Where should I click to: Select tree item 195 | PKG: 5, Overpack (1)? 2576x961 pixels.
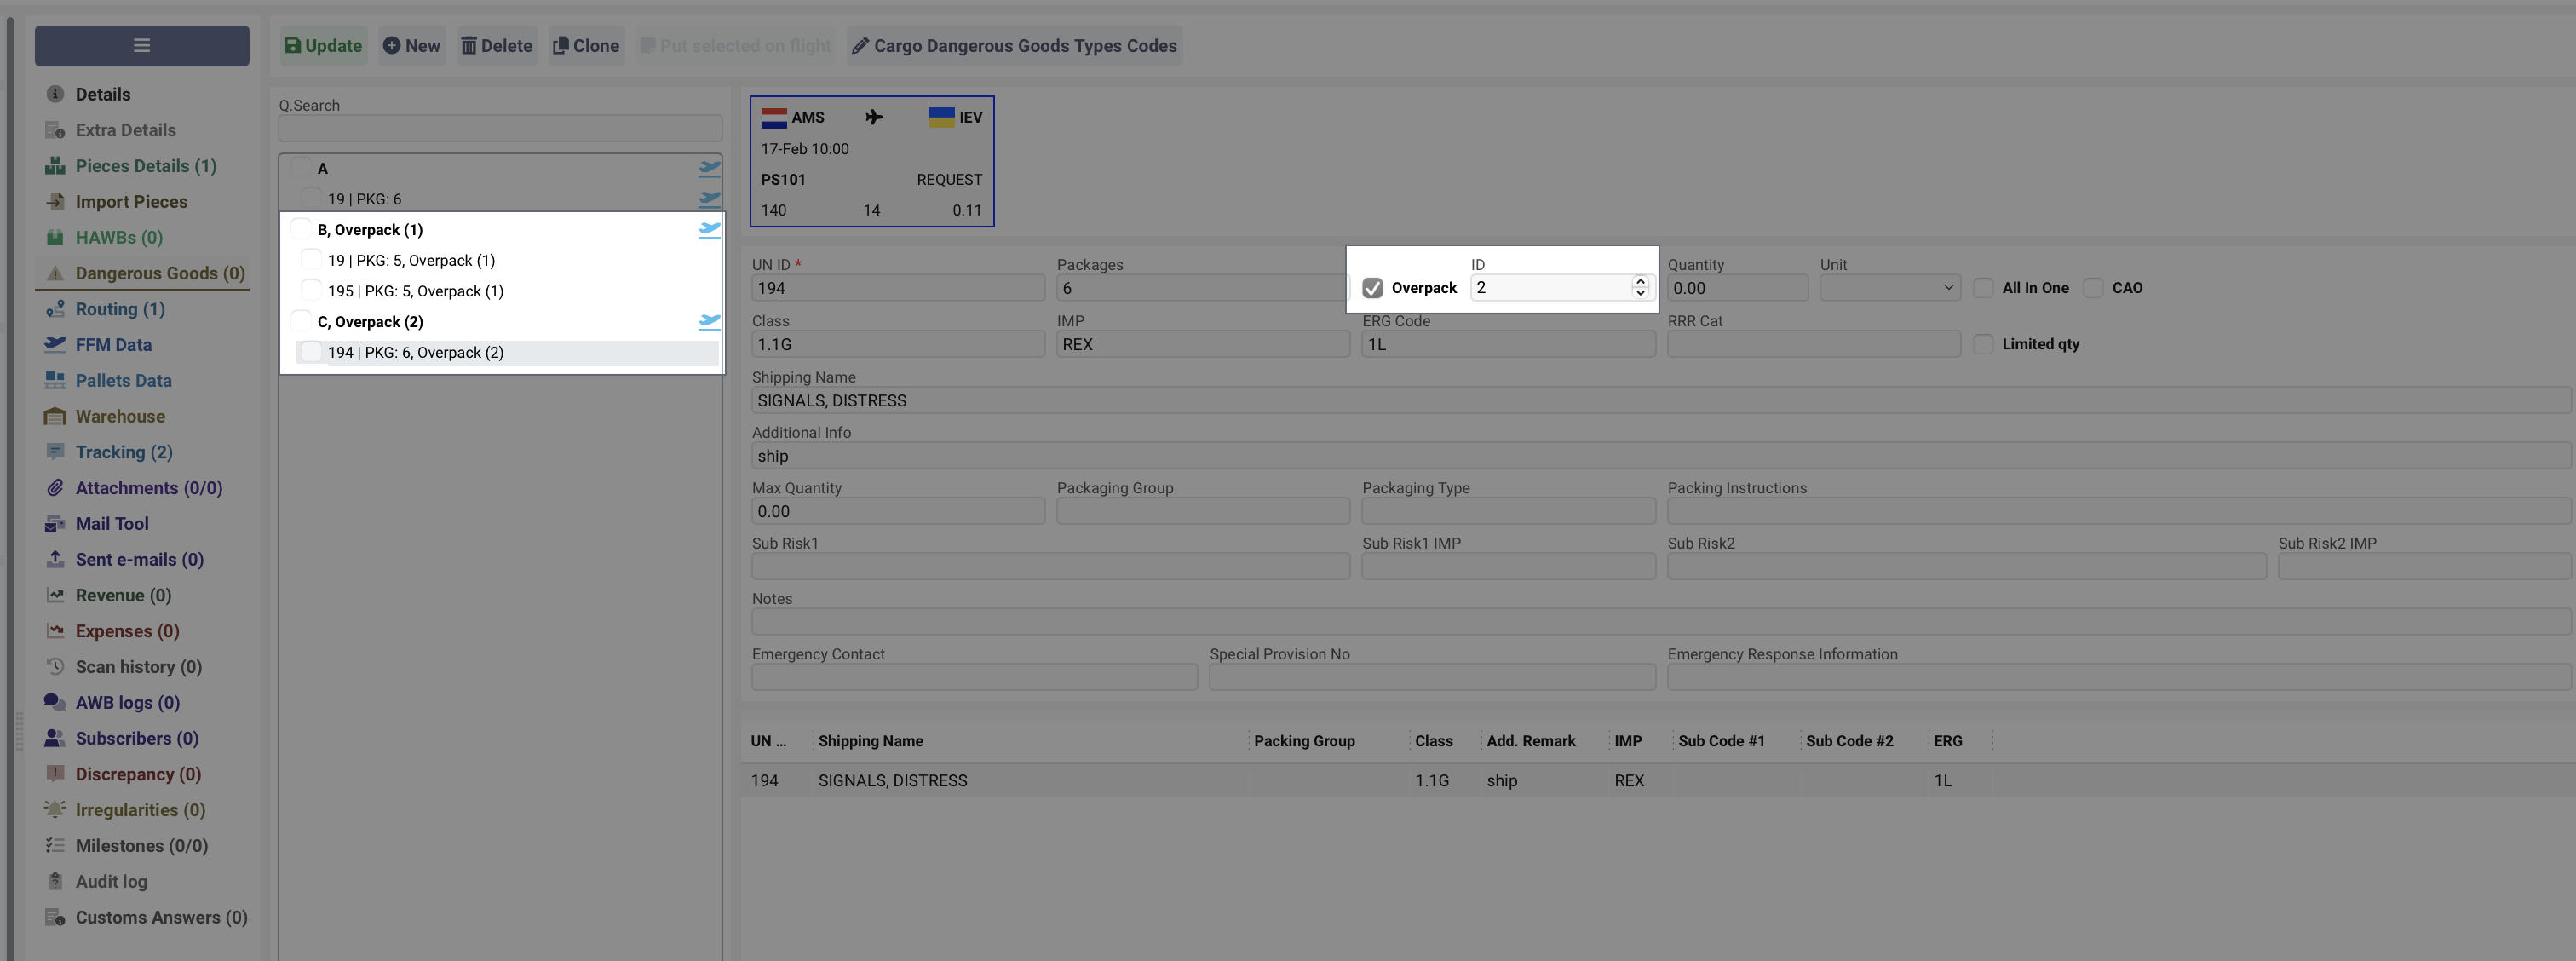pos(415,291)
